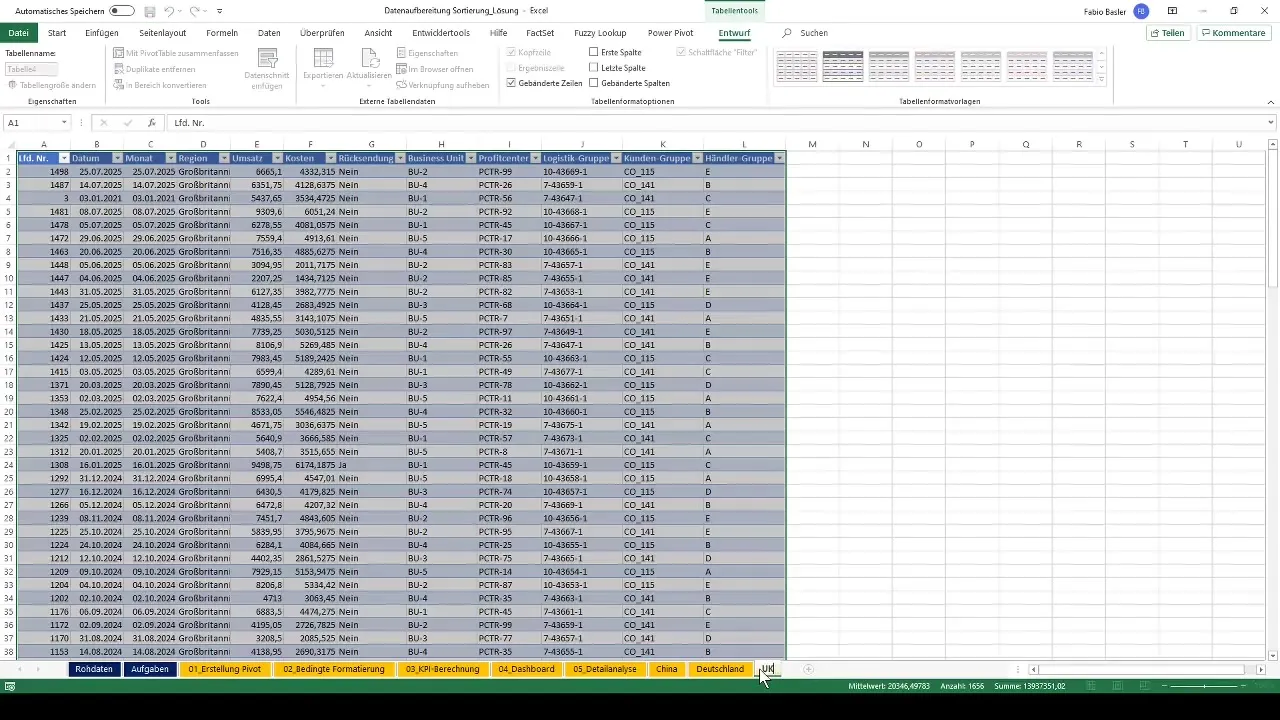Open the Region column filter dropdown
This screenshot has height=720, width=1280.
pos(223,158)
